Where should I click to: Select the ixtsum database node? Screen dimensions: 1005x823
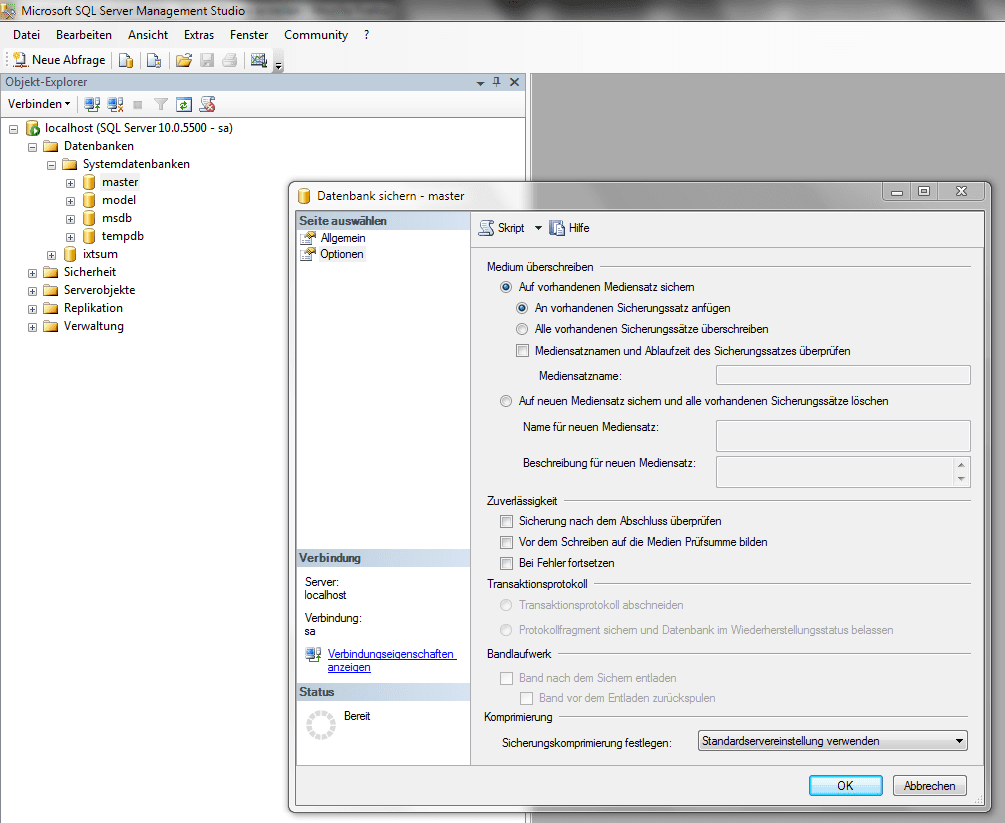pos(100,254)
